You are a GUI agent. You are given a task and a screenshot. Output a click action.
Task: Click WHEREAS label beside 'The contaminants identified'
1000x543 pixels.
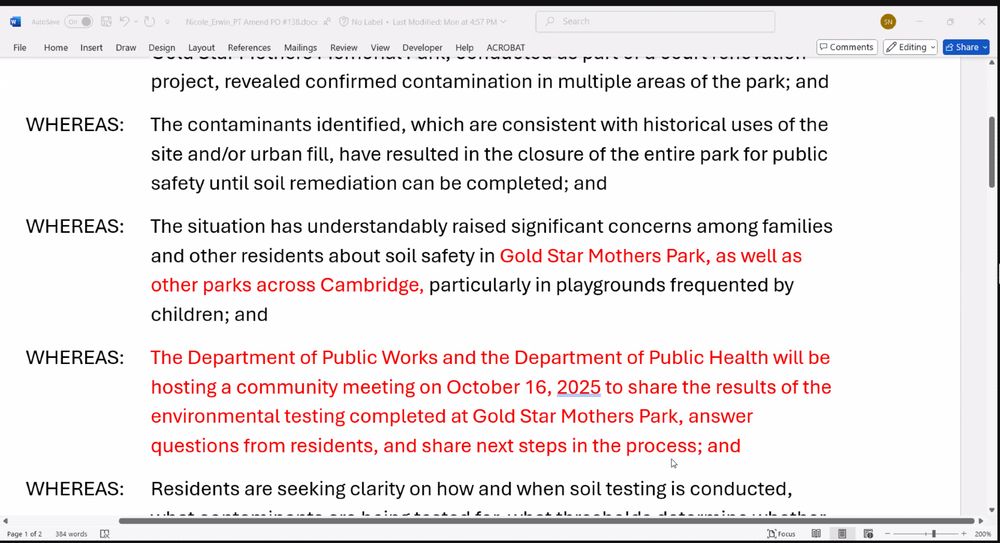[x=75, y=124]
